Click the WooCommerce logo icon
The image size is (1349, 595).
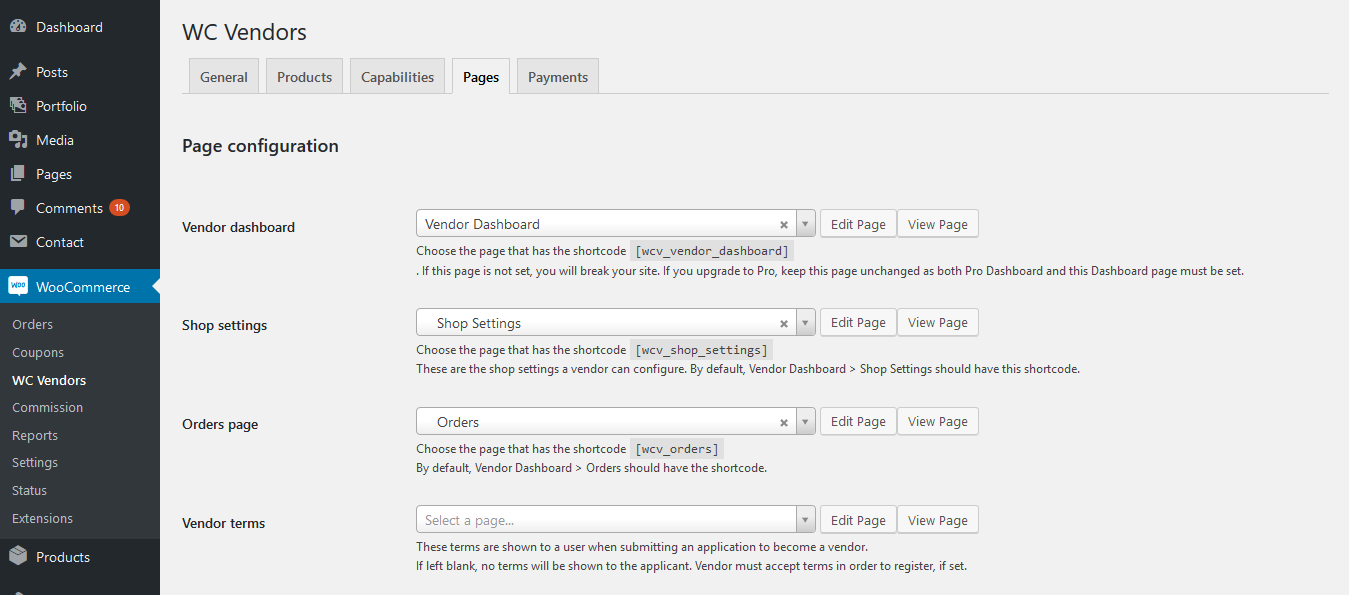click(x=18, y=287)
